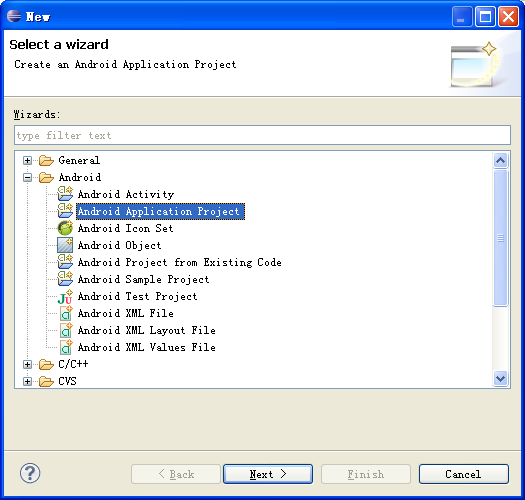Click the disabled Finish button
Image resolution: width=525 pixels, height=500 pixels.
366,474
